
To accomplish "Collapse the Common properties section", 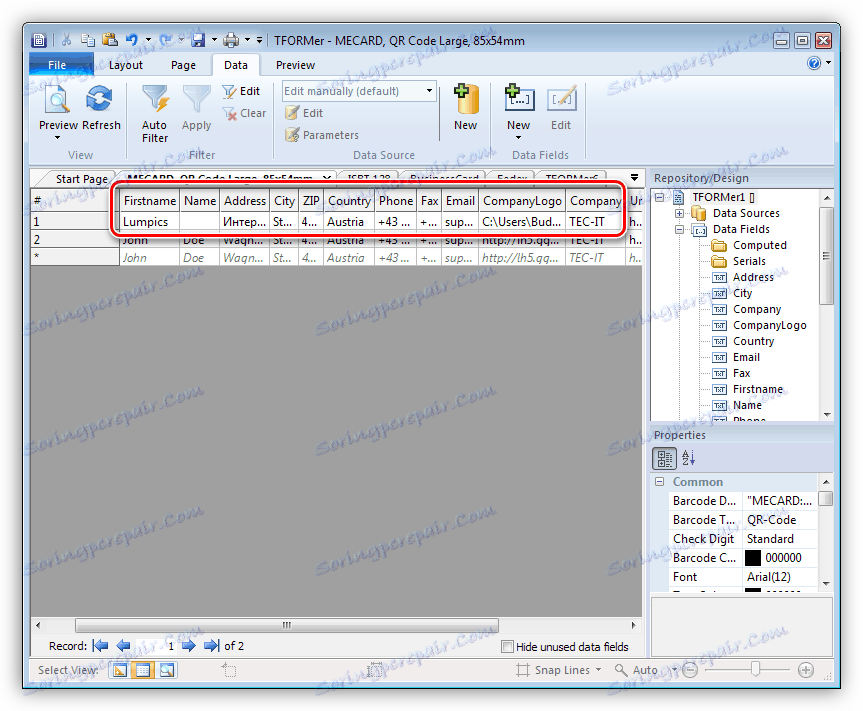I will [x=659, y=482].
